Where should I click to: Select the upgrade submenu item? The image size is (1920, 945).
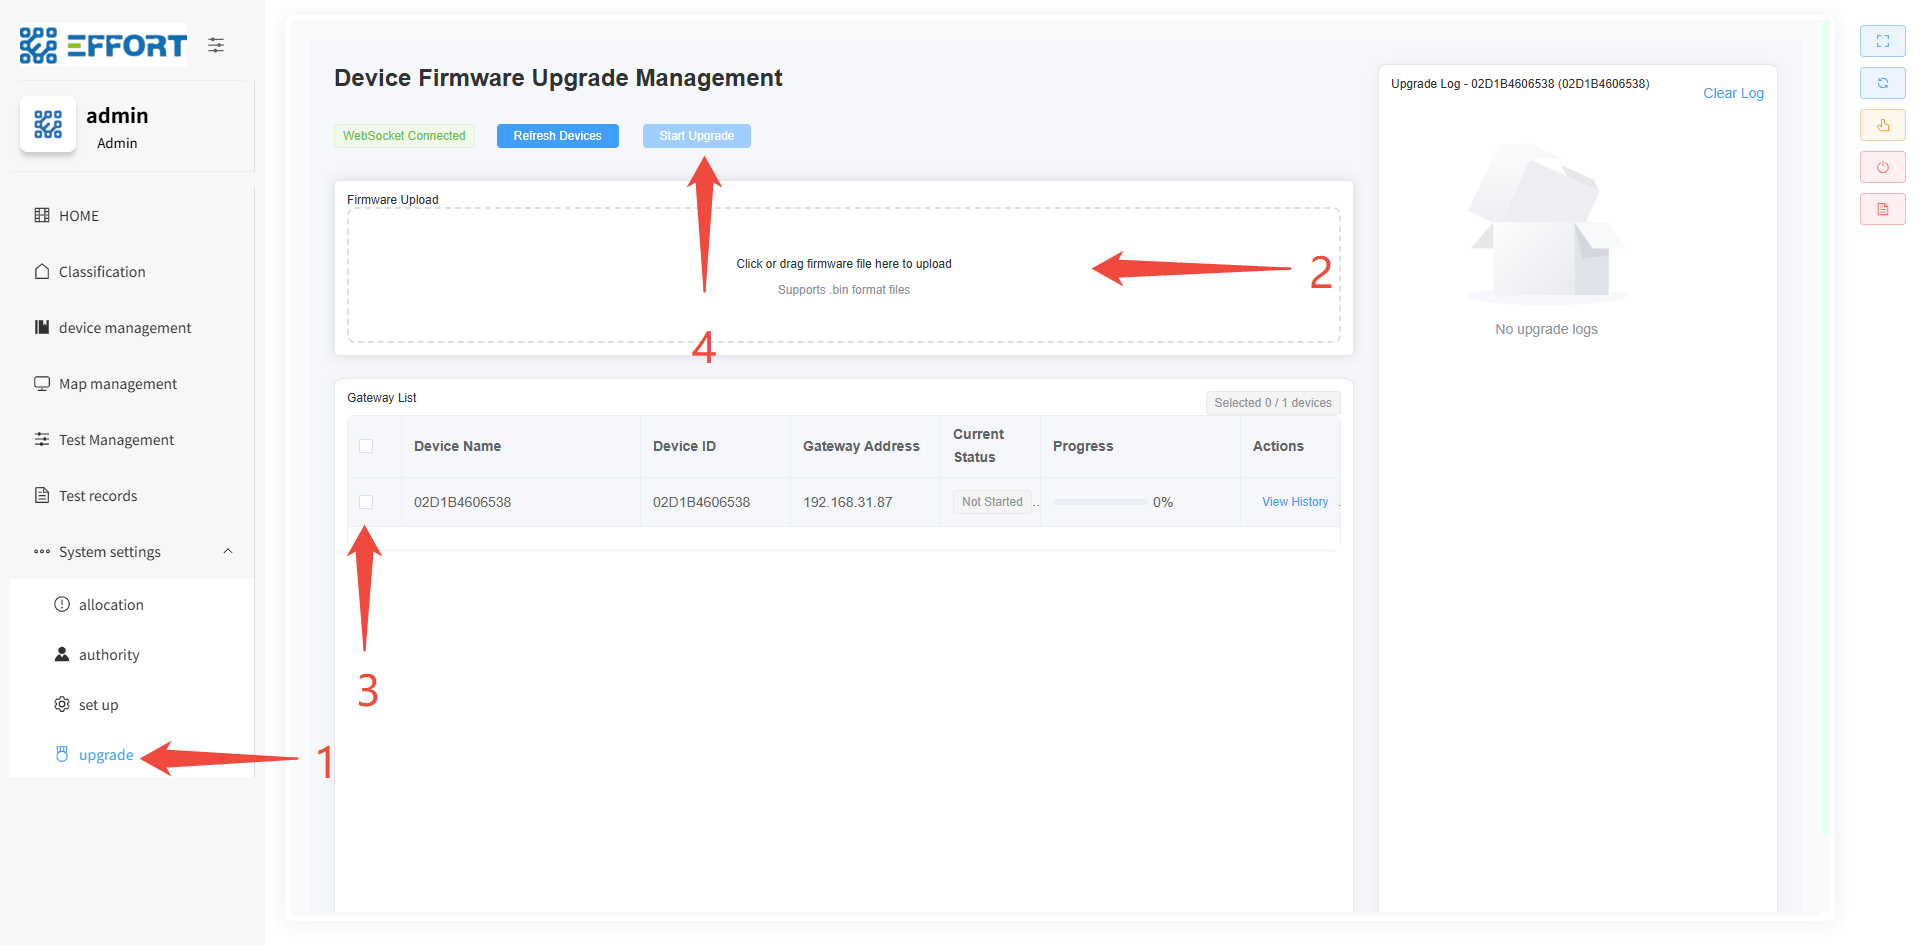point(106,755)
